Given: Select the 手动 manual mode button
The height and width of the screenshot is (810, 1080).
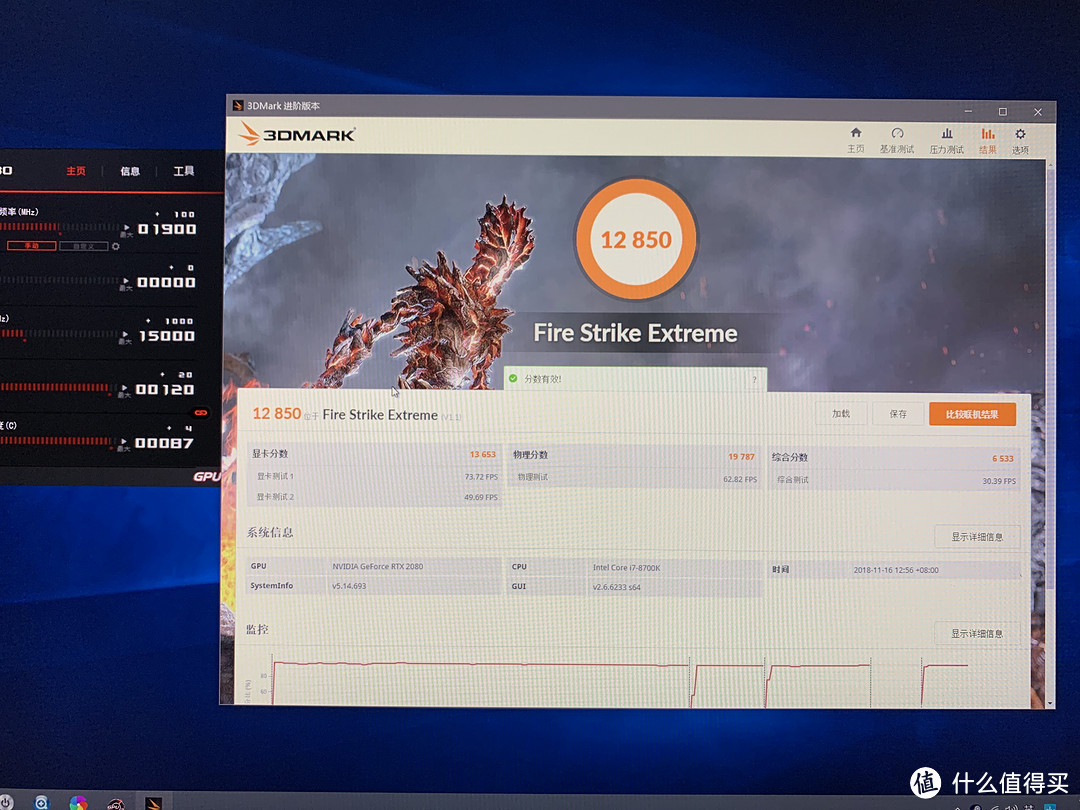Looking at the screenshot, I should tap(32, 246).
